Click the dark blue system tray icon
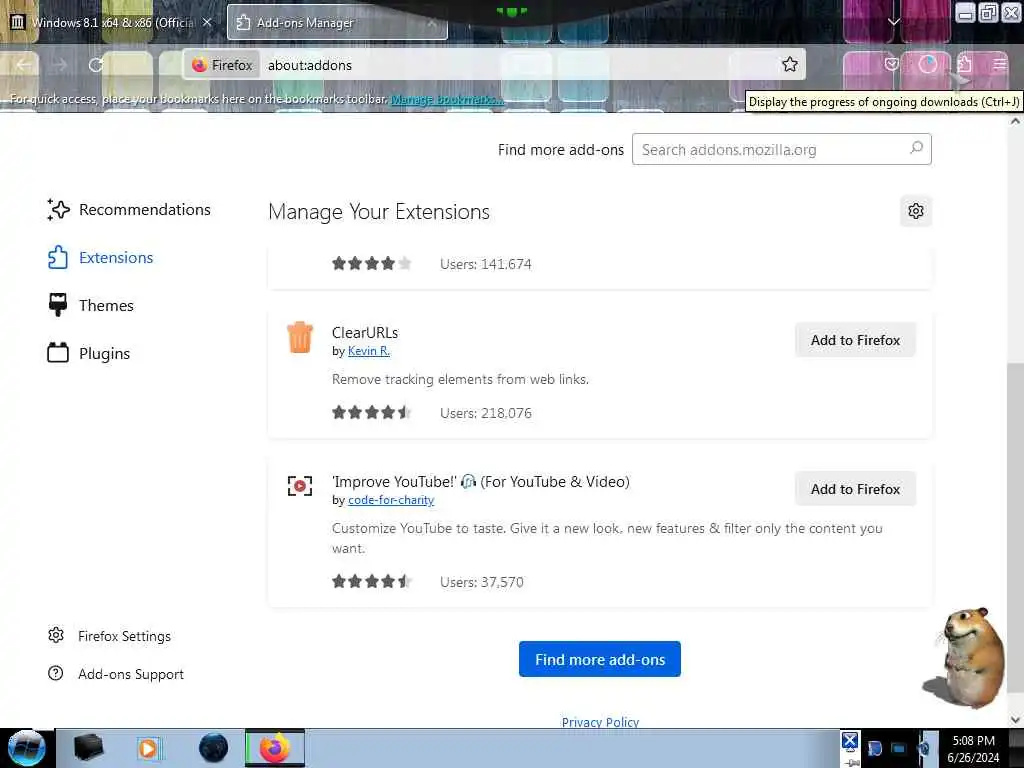 point(874,748)
